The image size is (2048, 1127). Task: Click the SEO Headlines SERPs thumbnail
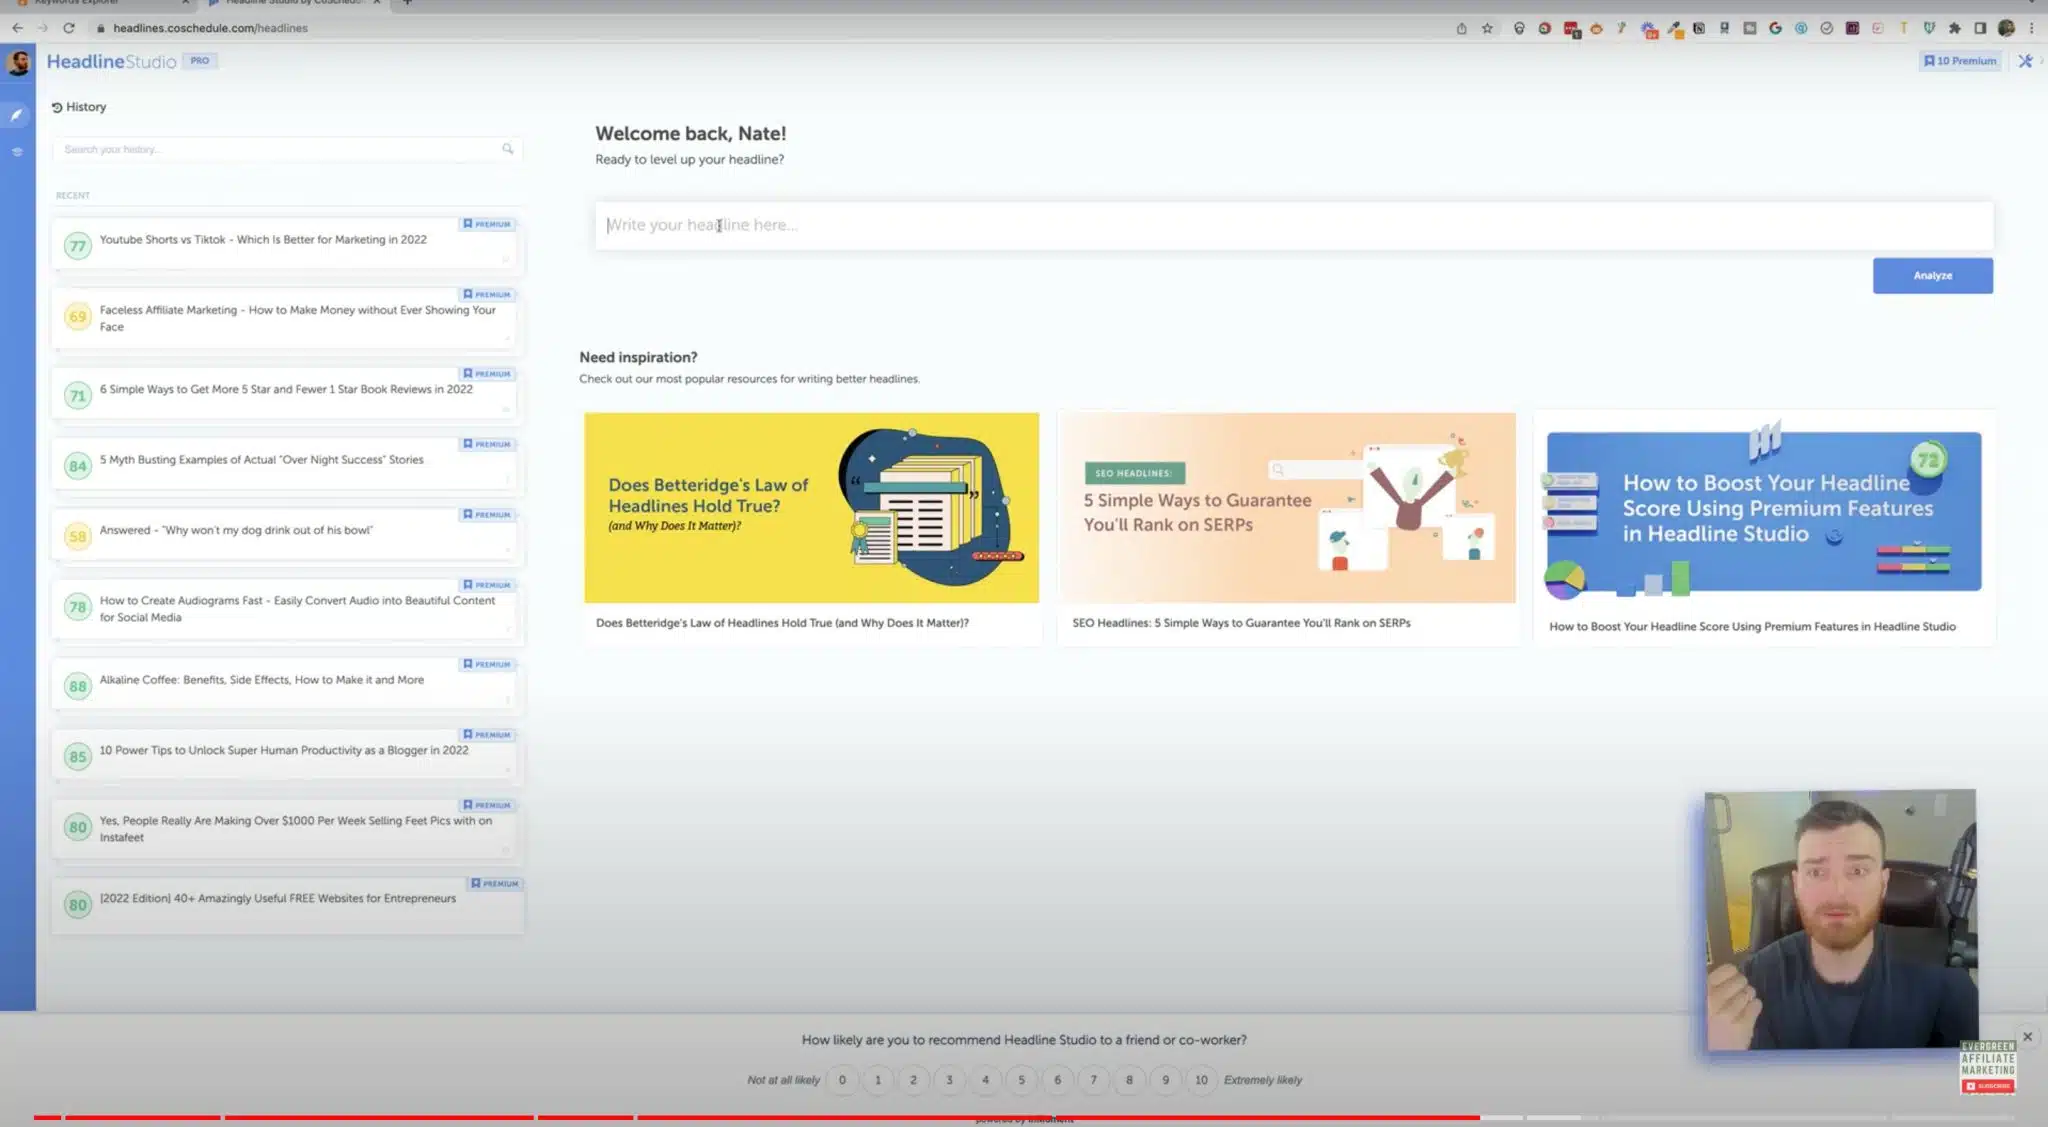1287,508
